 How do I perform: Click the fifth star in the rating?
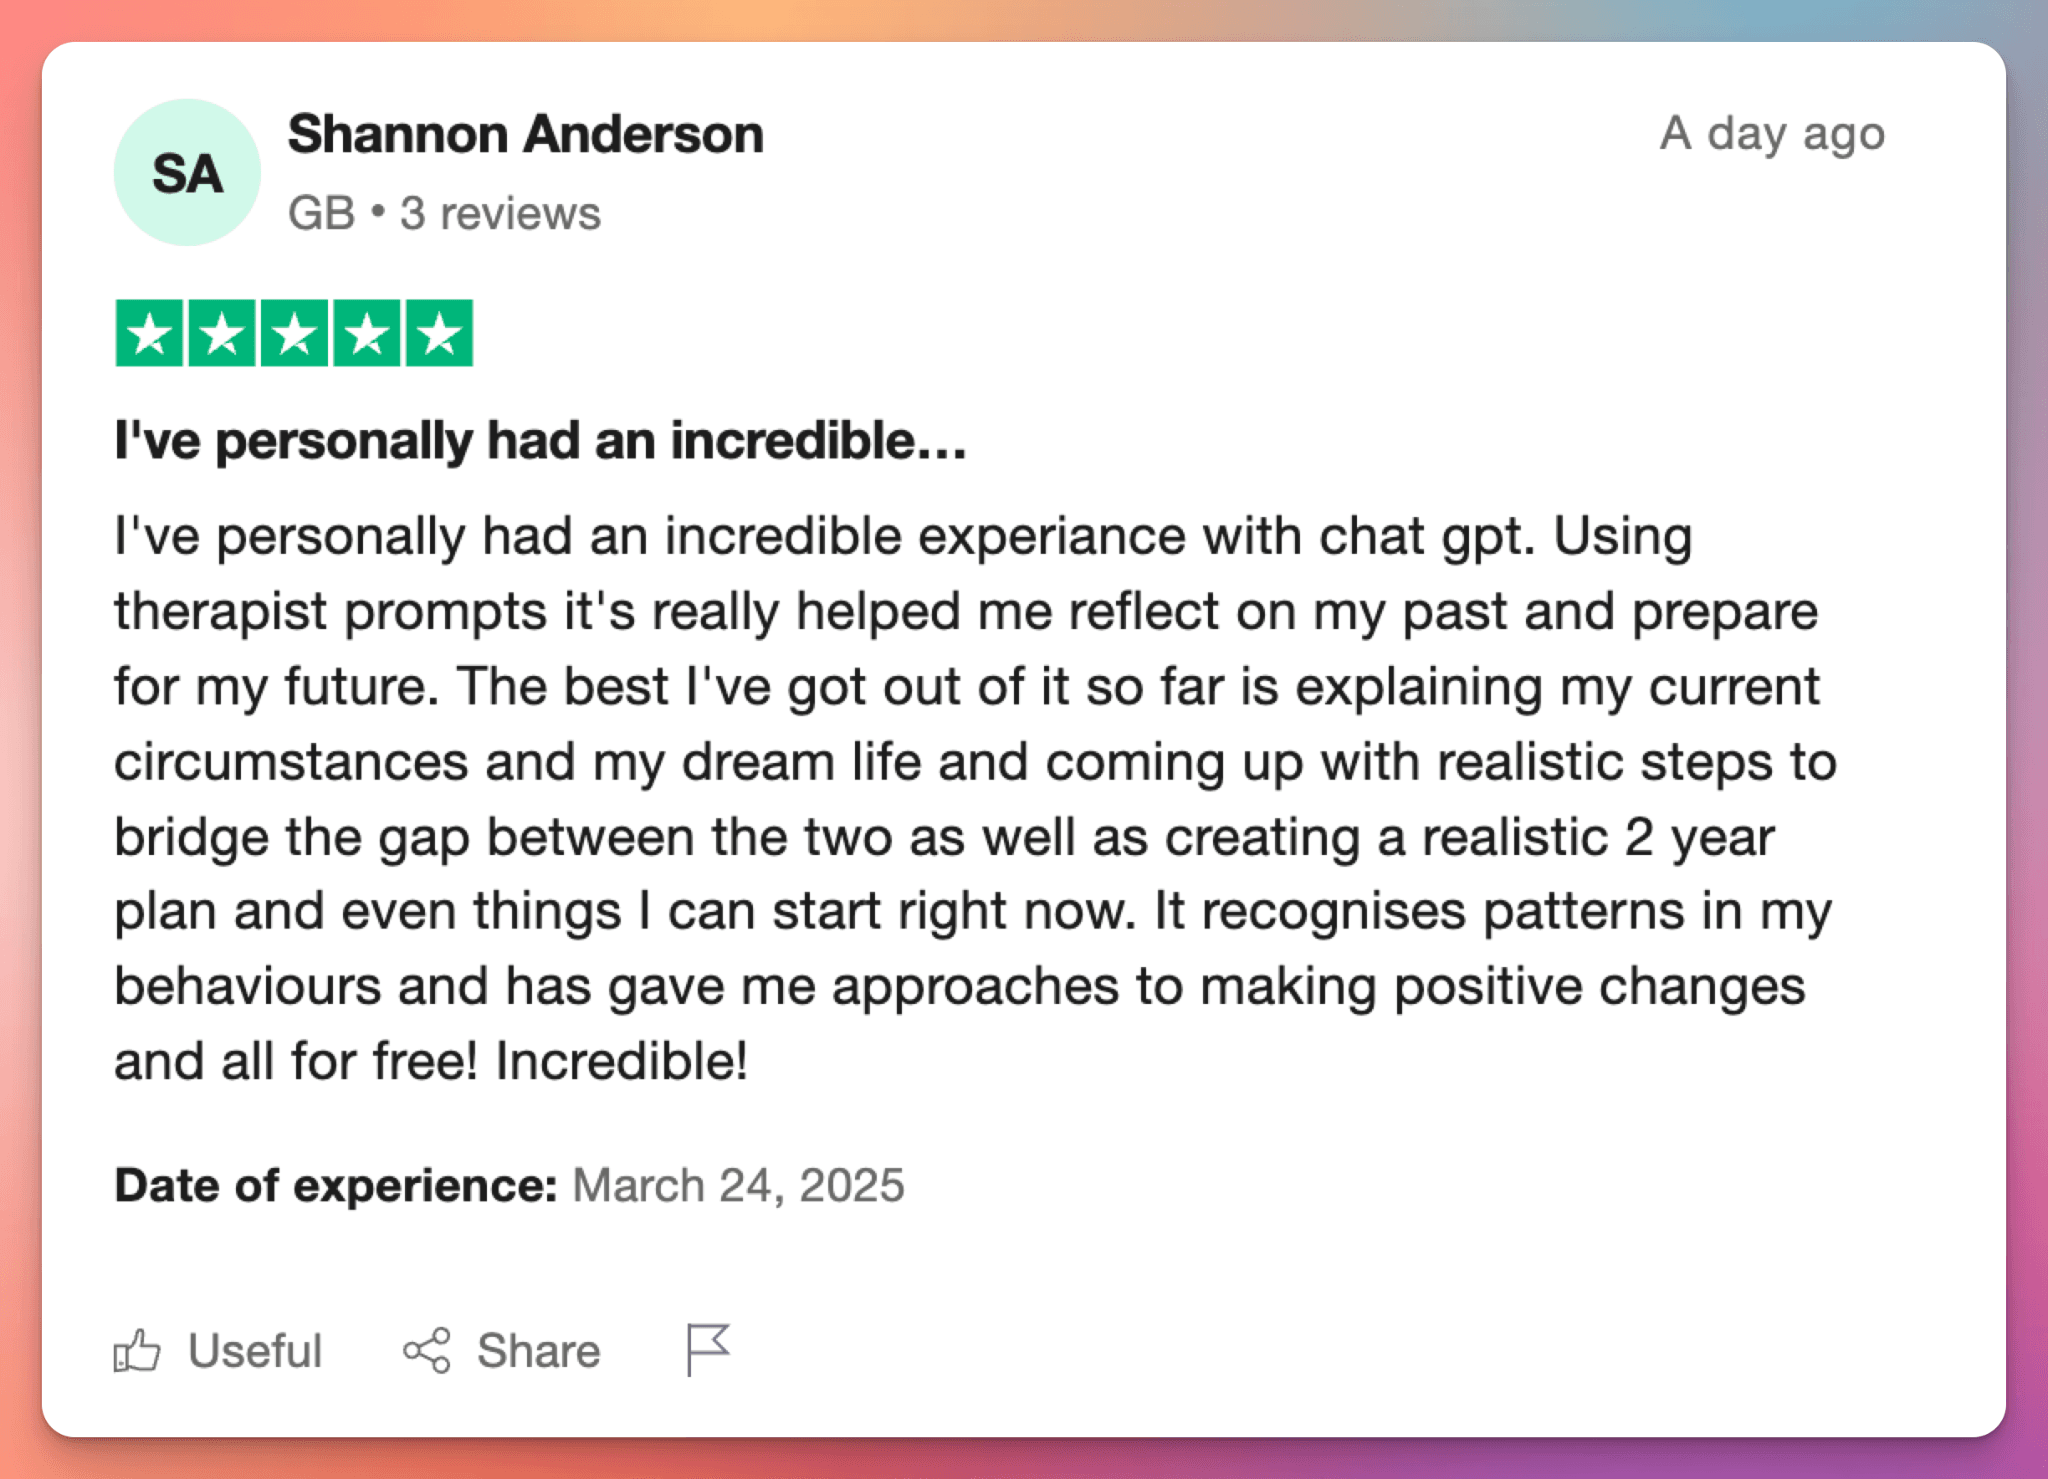pos(439,333)
